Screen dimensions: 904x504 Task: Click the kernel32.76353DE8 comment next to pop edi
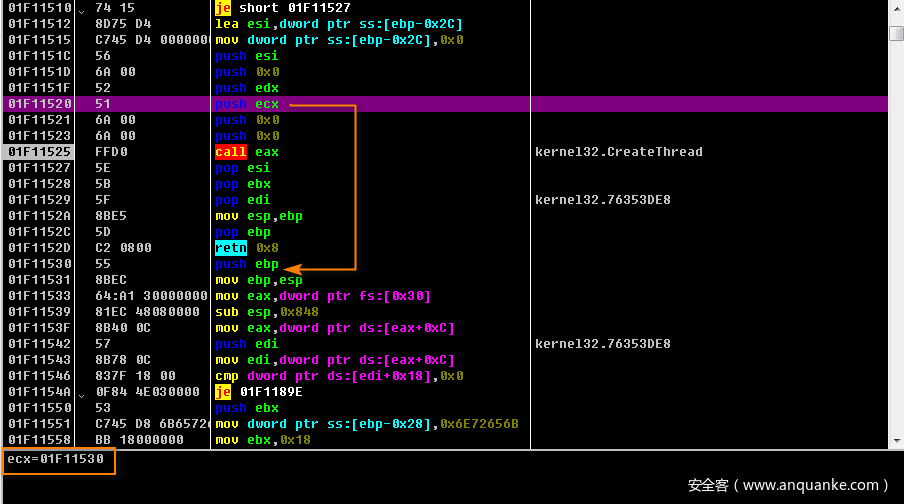tap(602, 200)
